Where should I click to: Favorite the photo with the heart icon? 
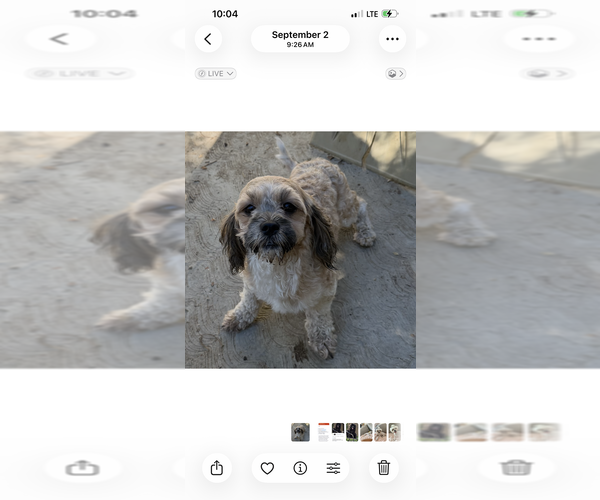(267, 468)
